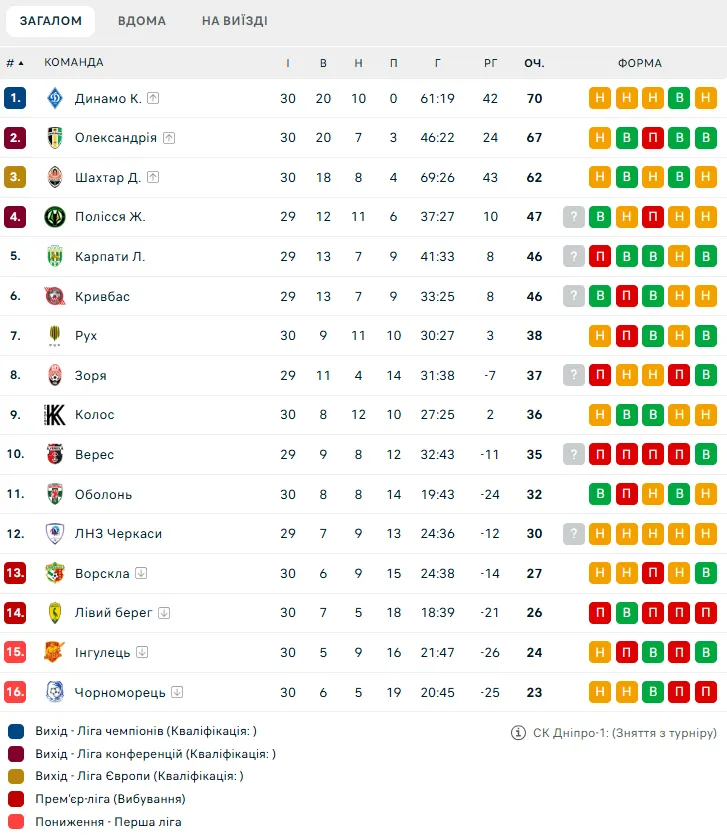
Task: Click the Колос club logo
Action: [x=55, y=415]
